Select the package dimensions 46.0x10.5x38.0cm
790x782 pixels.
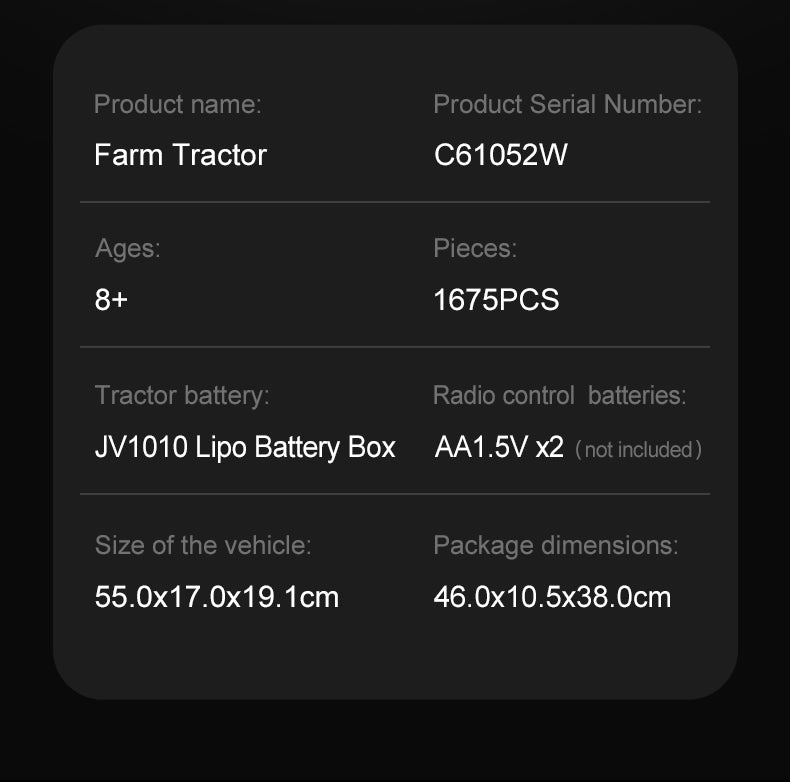552,597
